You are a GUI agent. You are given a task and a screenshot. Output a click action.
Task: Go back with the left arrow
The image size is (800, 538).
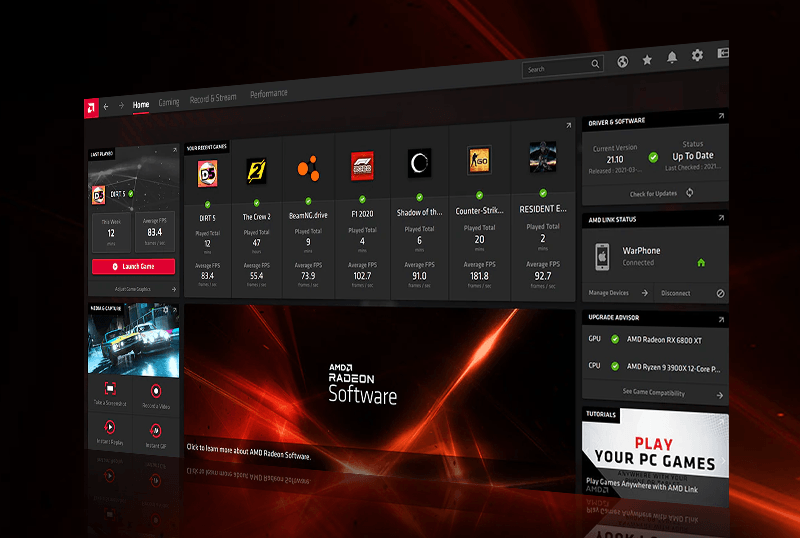tap(106, 107)
